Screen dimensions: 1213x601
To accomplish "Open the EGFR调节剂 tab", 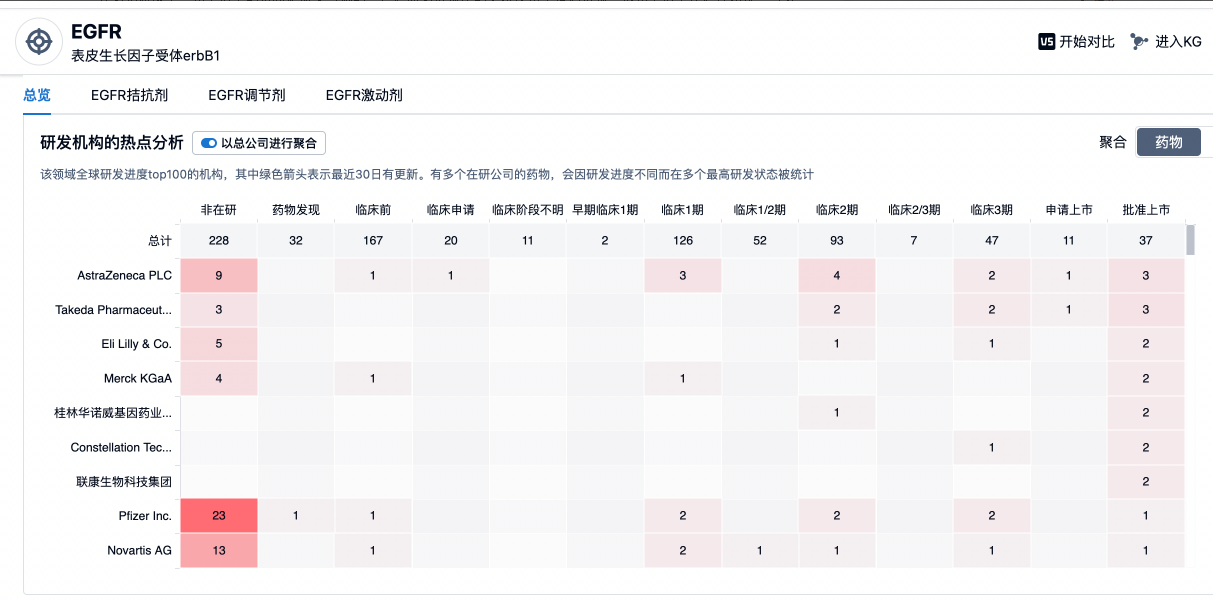I will point(247,95).
